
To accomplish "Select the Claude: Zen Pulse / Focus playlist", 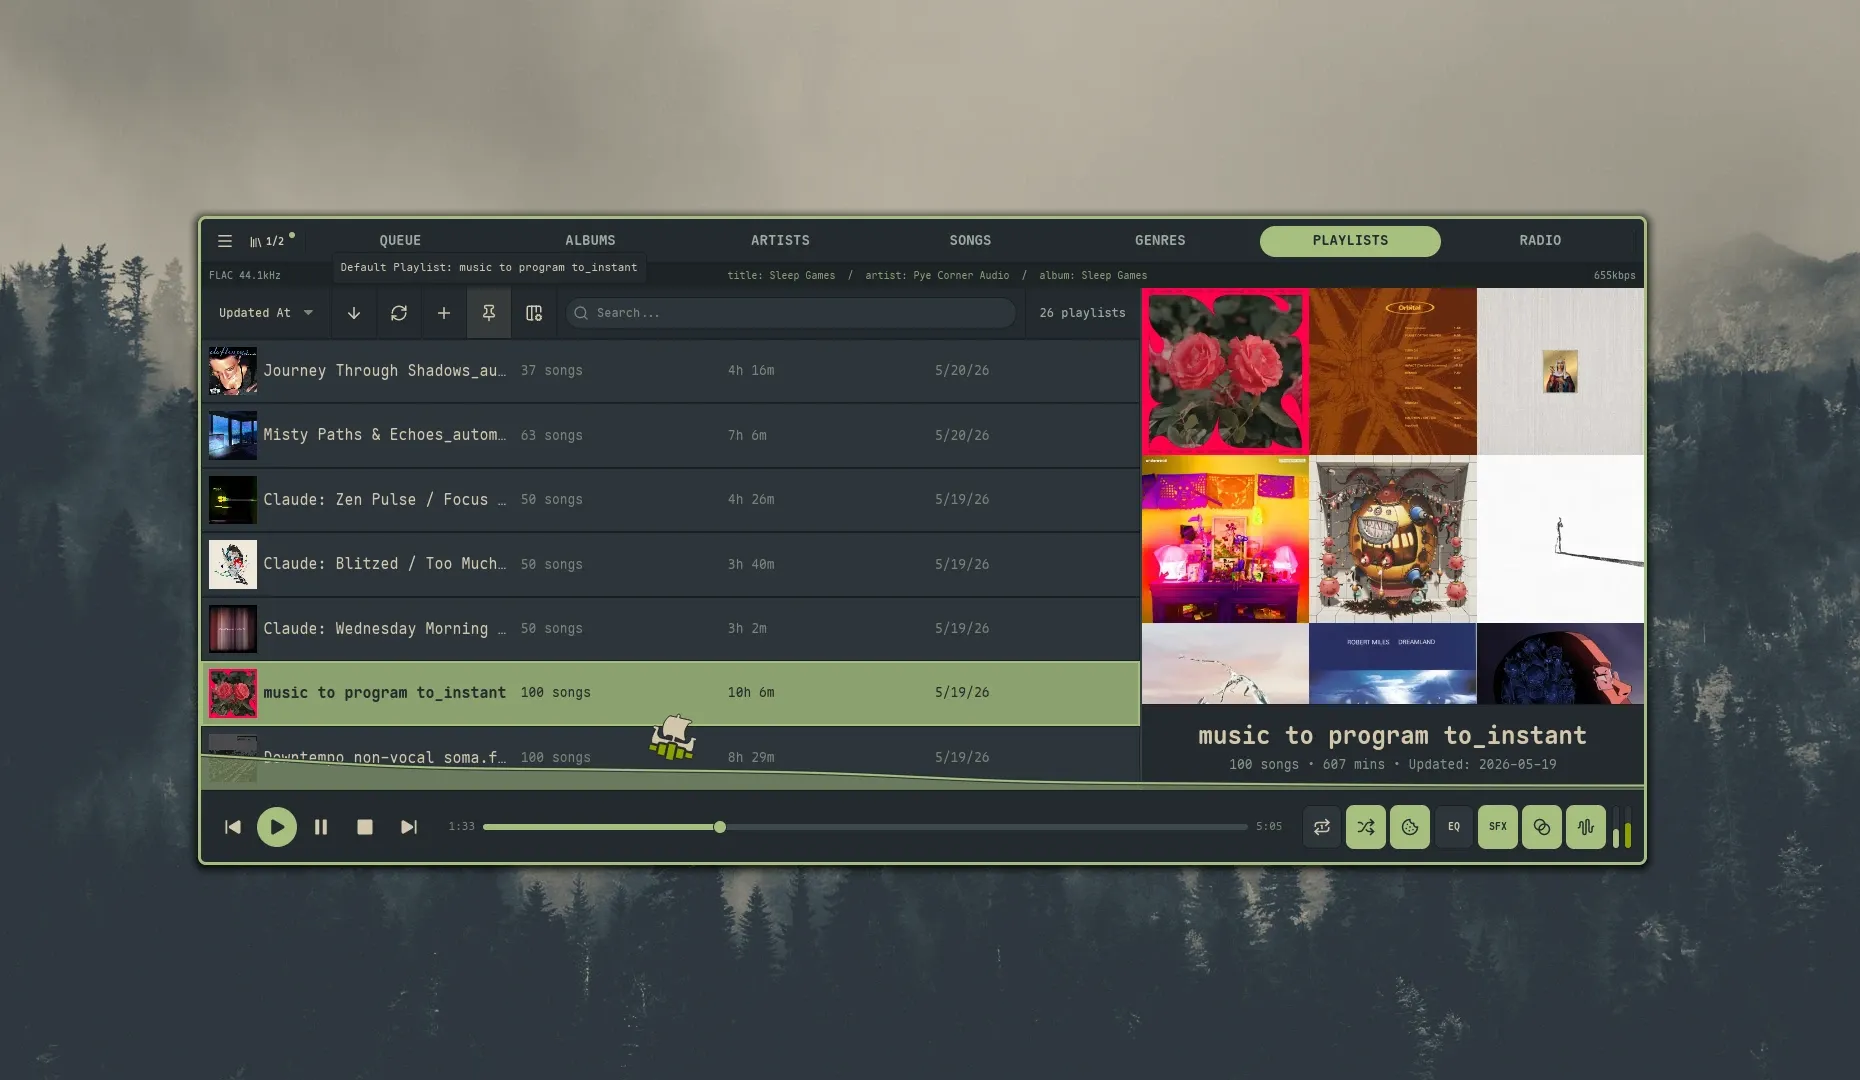I will click(671, 500).
